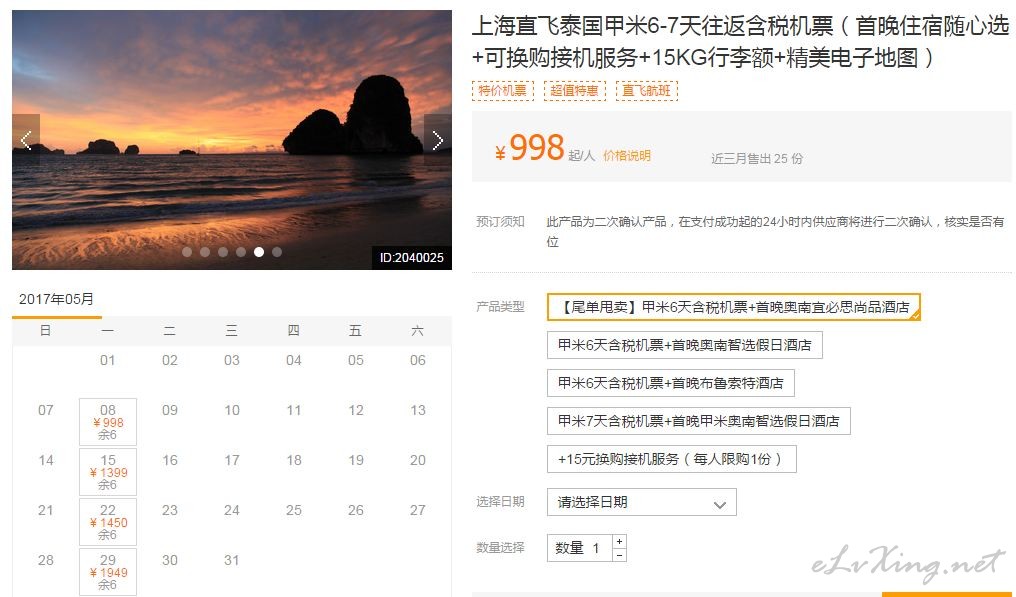The height and width of the screenshot is (597, 1016).
Task: Choose the 首晚布鲁索特酒店 product type
Action: click(x=671, y=383)
